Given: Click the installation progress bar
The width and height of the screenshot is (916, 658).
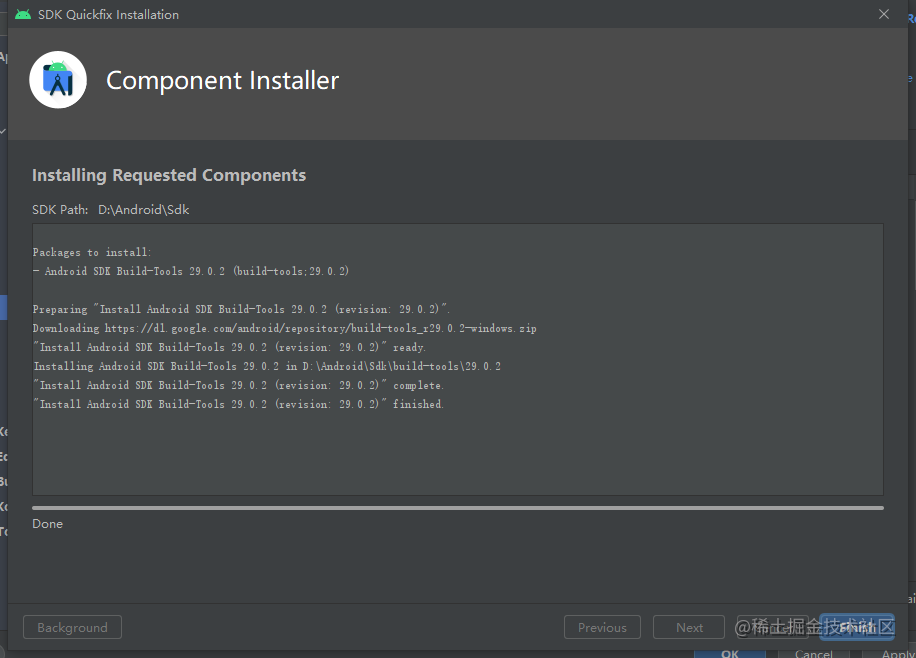Looking at the screenshot, I should [457, 508].
